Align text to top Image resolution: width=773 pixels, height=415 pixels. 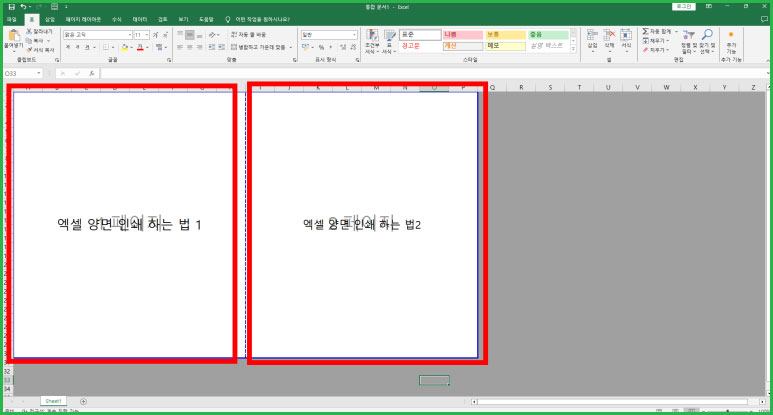[180, 35]
